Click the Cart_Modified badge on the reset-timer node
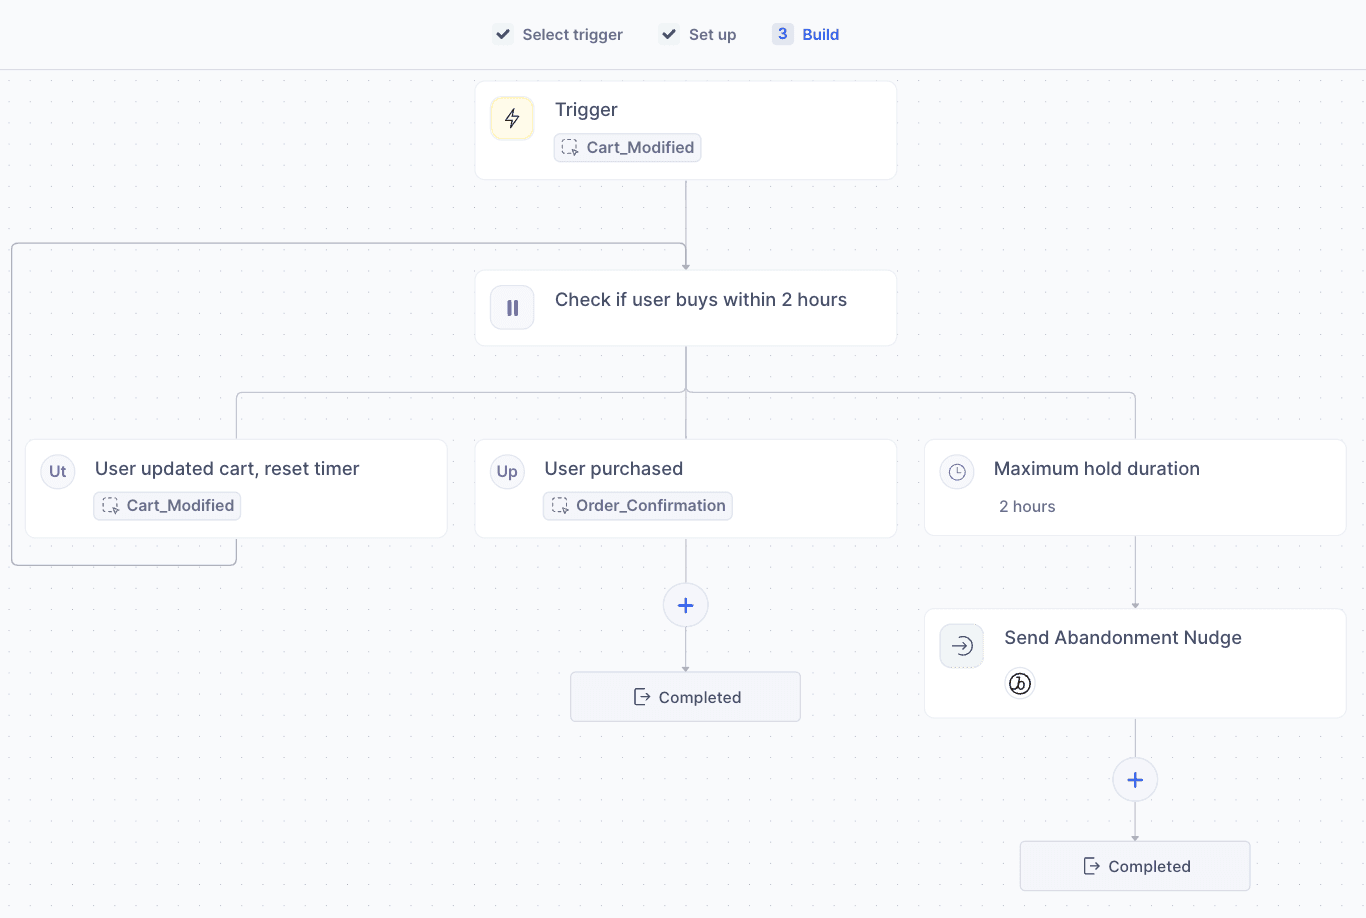This screenshot has height=918, width=1366. (166, 505)
